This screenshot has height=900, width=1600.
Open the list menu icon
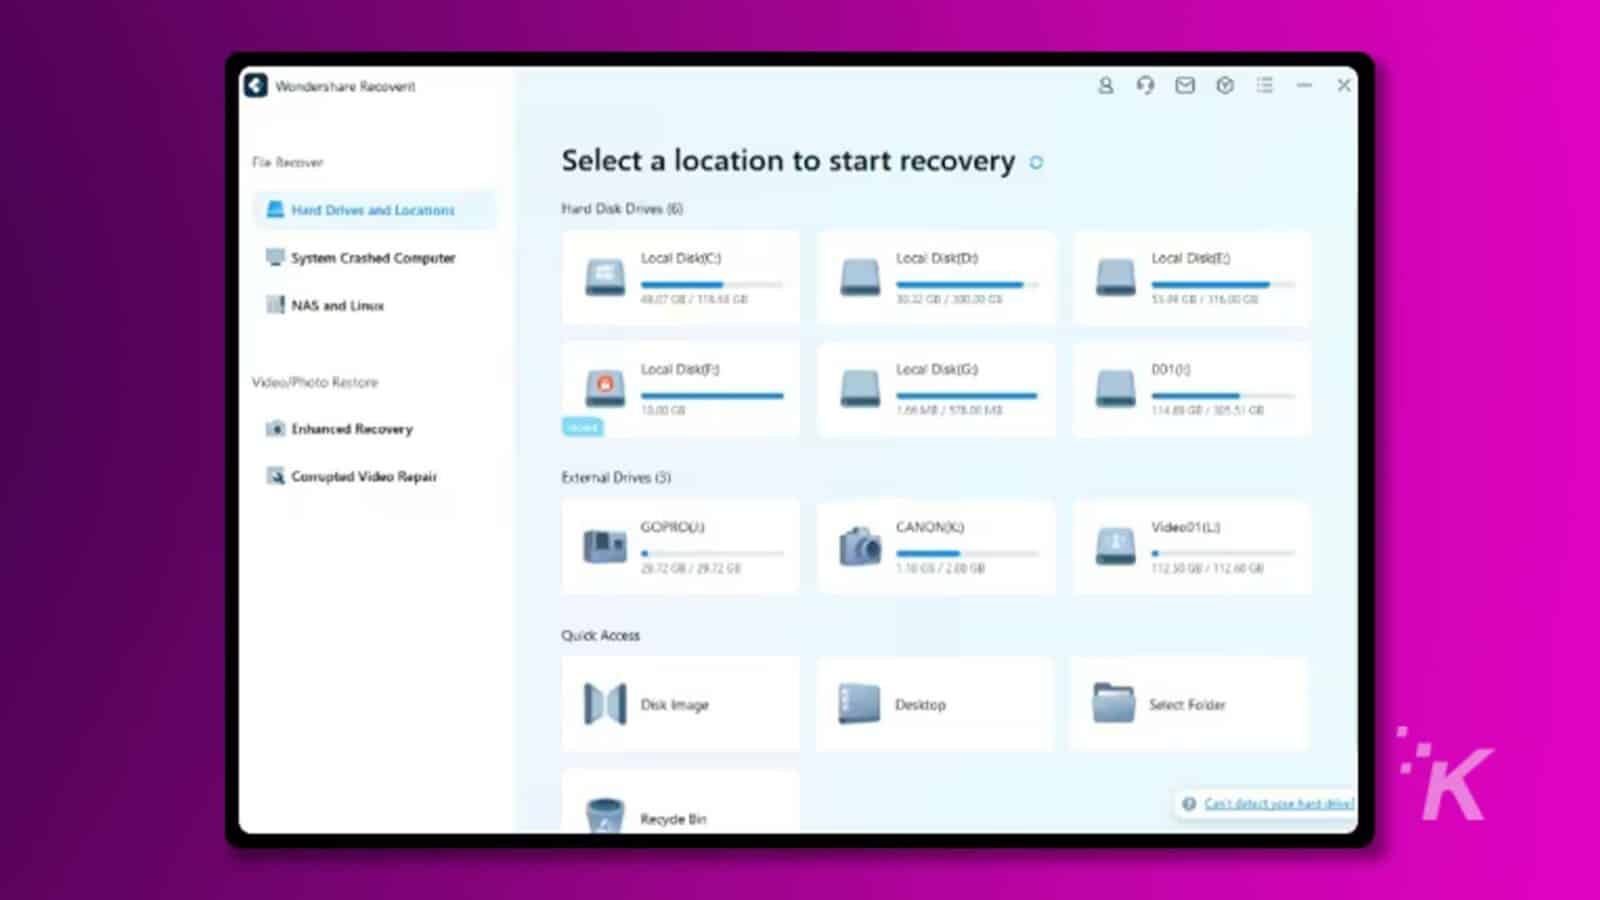(1265, 86)
